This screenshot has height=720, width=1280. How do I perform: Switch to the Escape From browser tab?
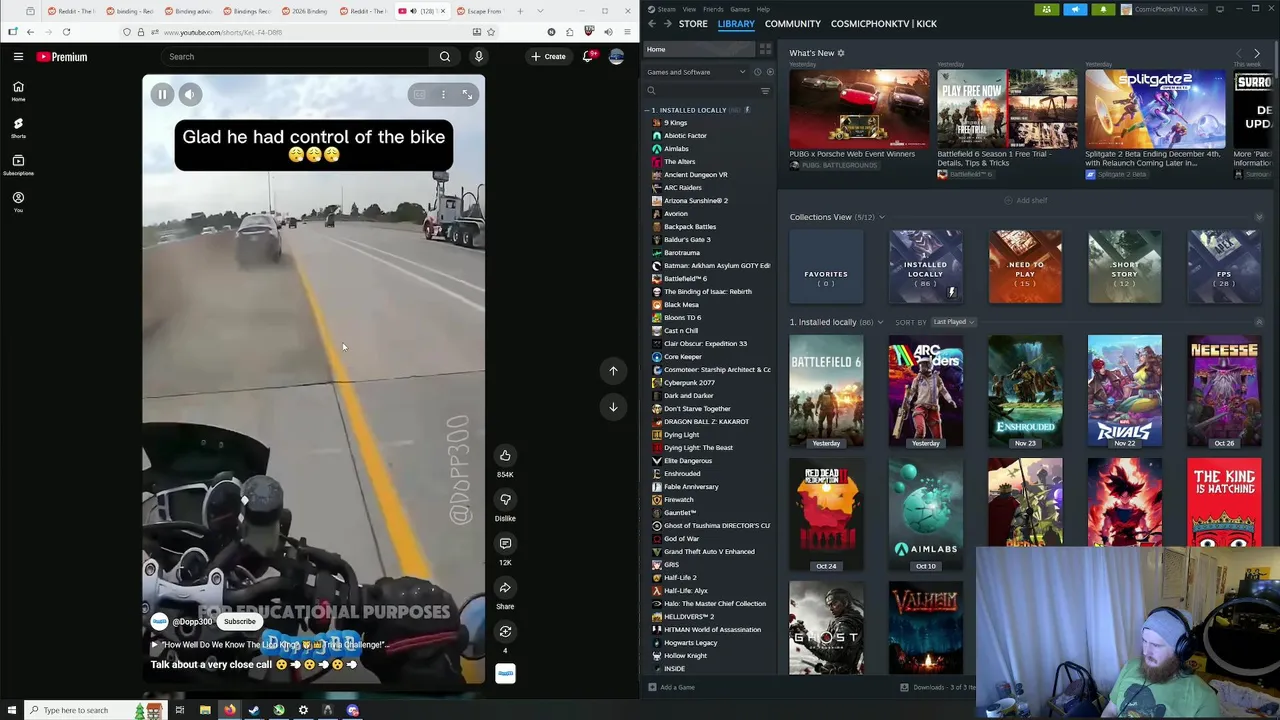tap(482, 11)
